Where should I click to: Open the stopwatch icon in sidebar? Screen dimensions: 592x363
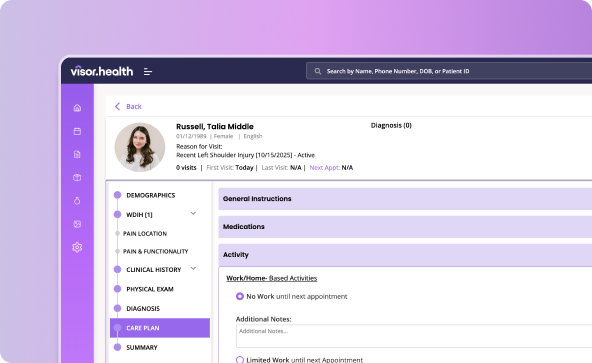pos(77,201)
